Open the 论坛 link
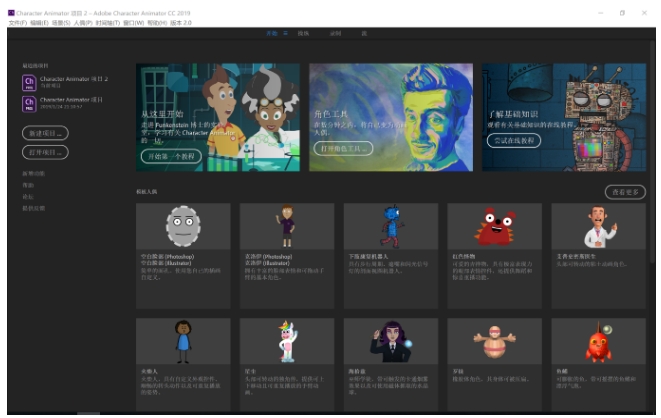Screen dimensions: 661x418 [28, 197]
